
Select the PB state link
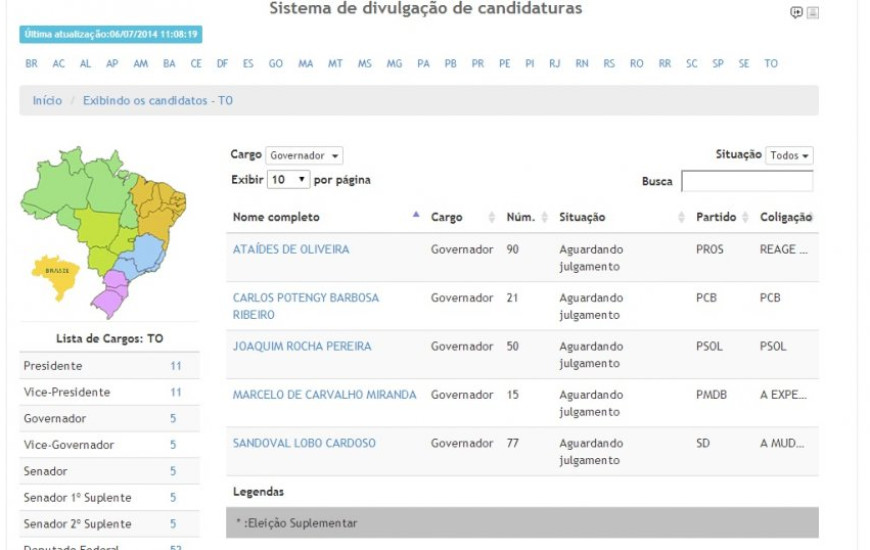point(451,63)
